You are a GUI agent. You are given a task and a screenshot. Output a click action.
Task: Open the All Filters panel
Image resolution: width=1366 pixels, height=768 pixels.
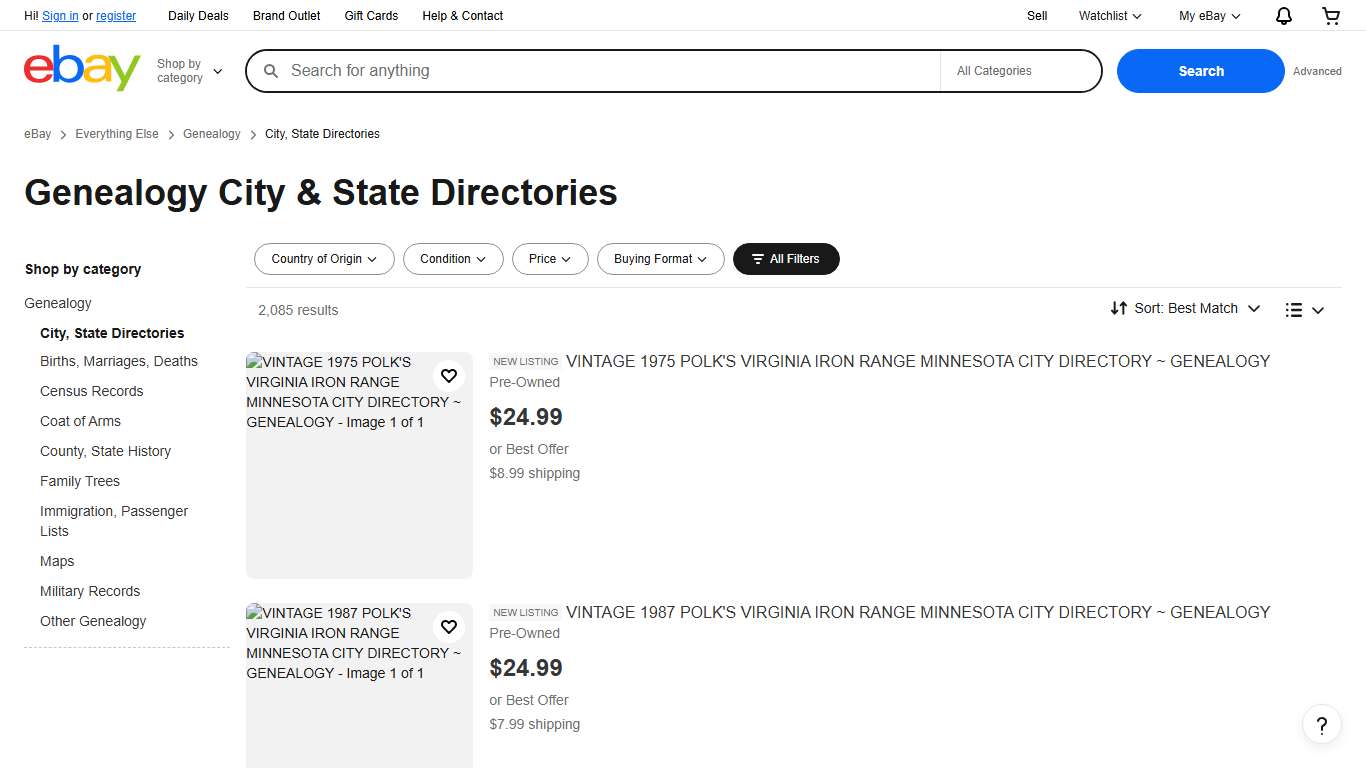(786, 259)
